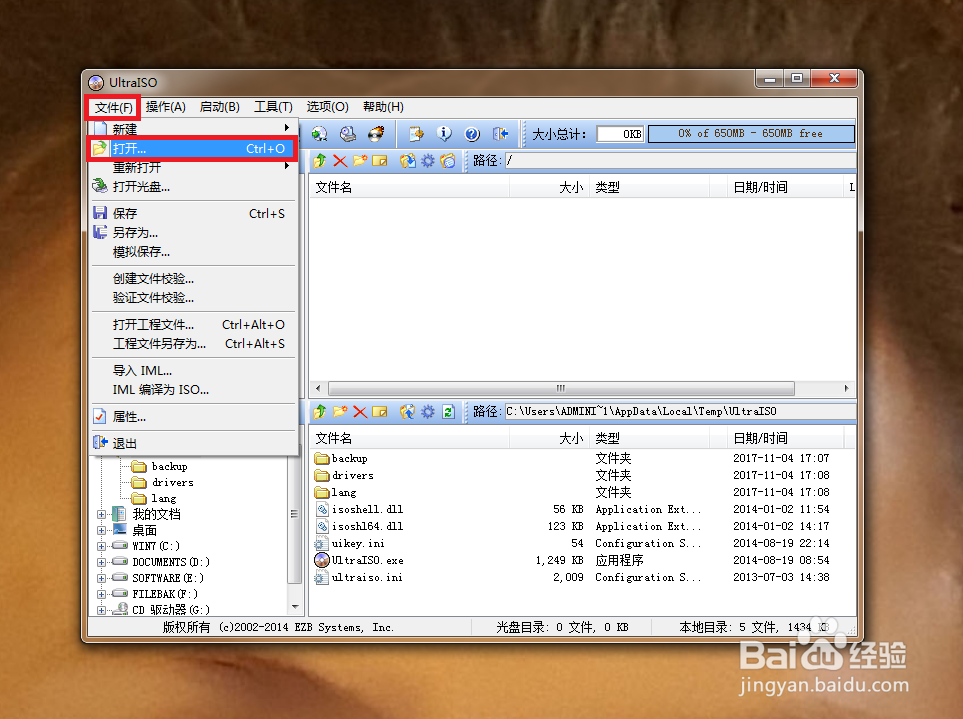Viewport: 963px width, 719px height.
Task: Open 属性... from the File menu
Action: coord(192,417)
